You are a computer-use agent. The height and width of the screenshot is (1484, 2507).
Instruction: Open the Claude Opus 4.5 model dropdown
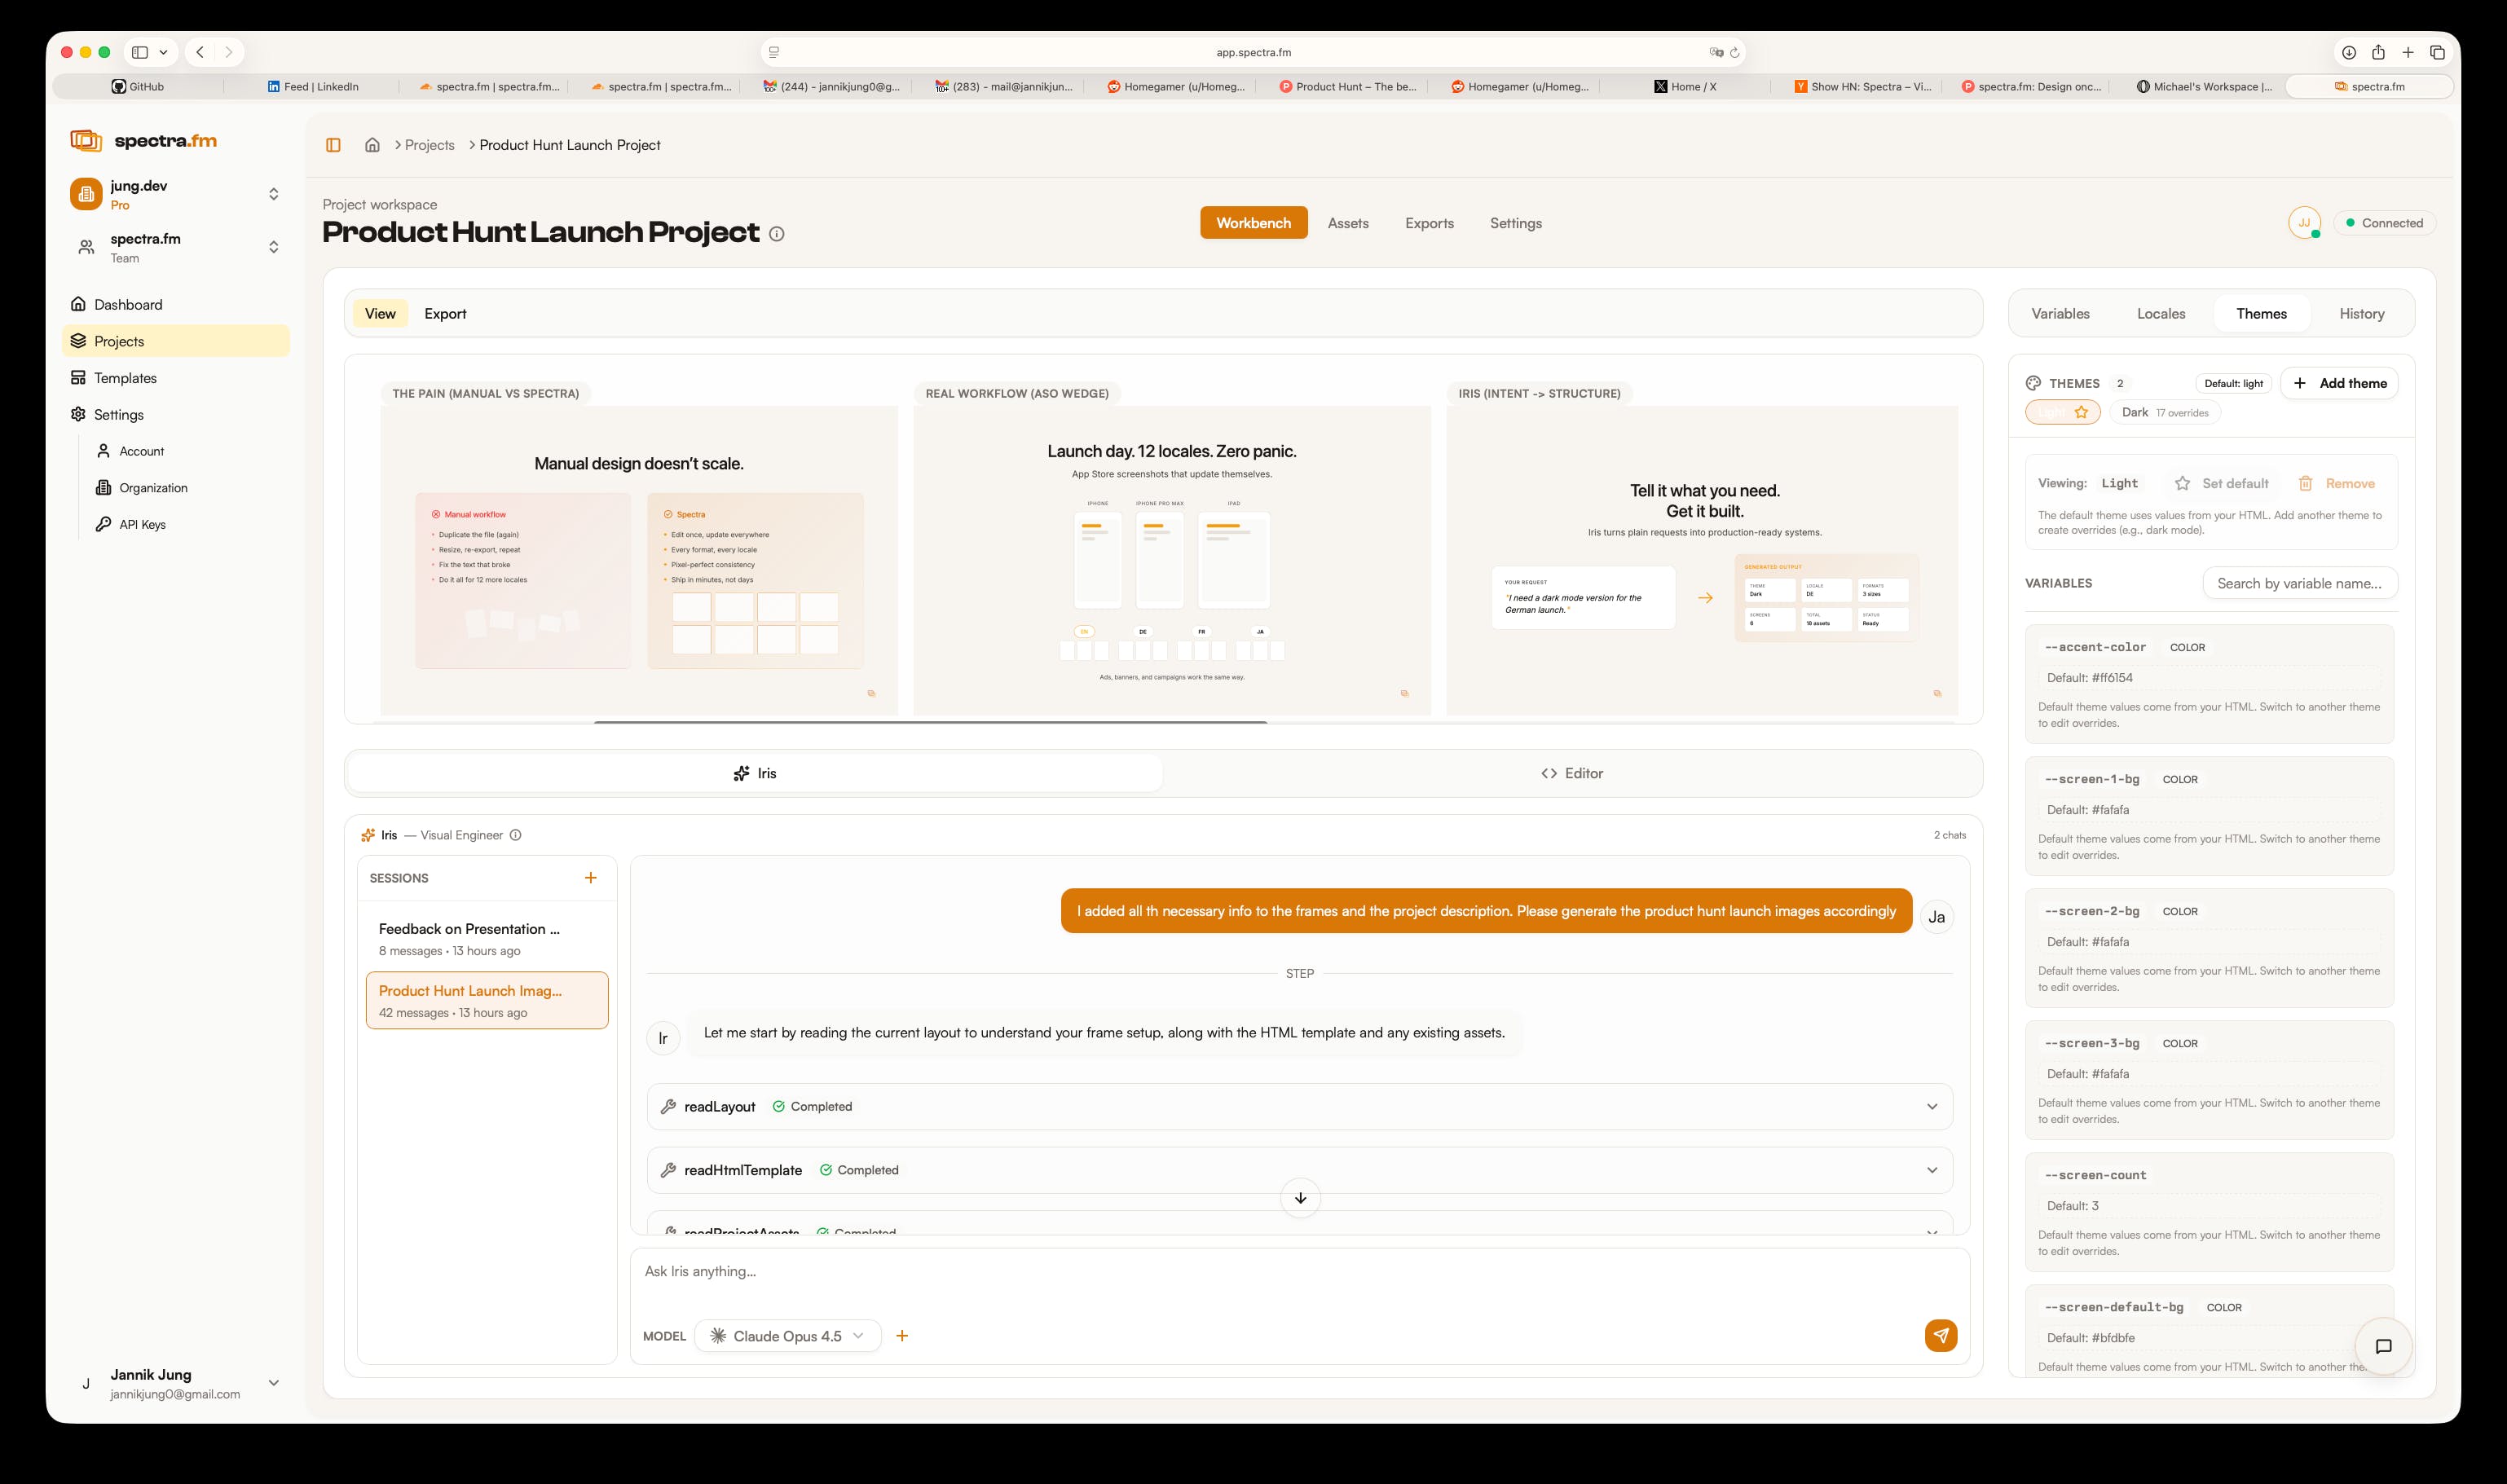pyautogui.click(x=787, y=1336)
